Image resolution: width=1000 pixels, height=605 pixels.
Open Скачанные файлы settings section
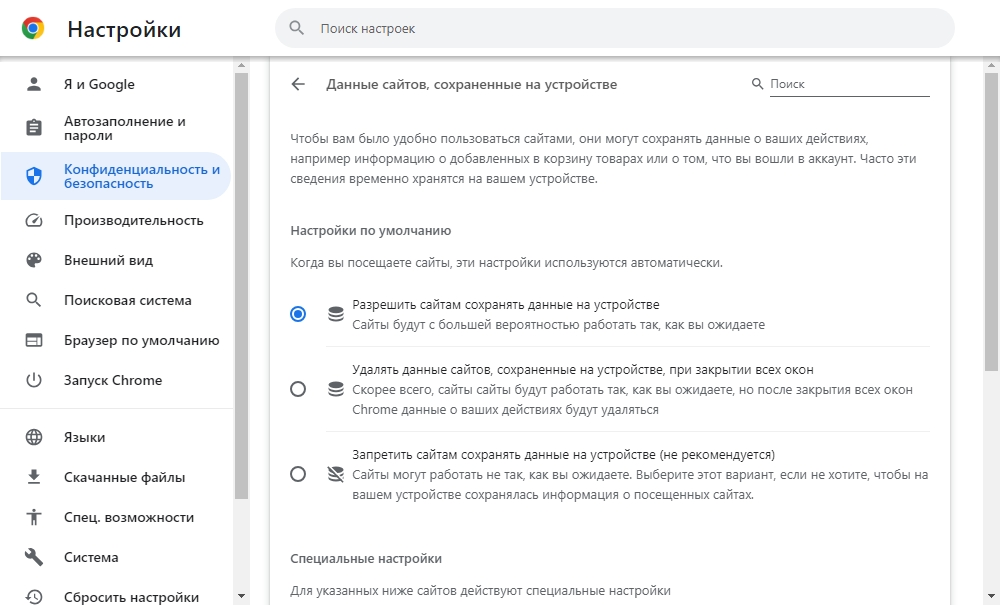(115, 477)
